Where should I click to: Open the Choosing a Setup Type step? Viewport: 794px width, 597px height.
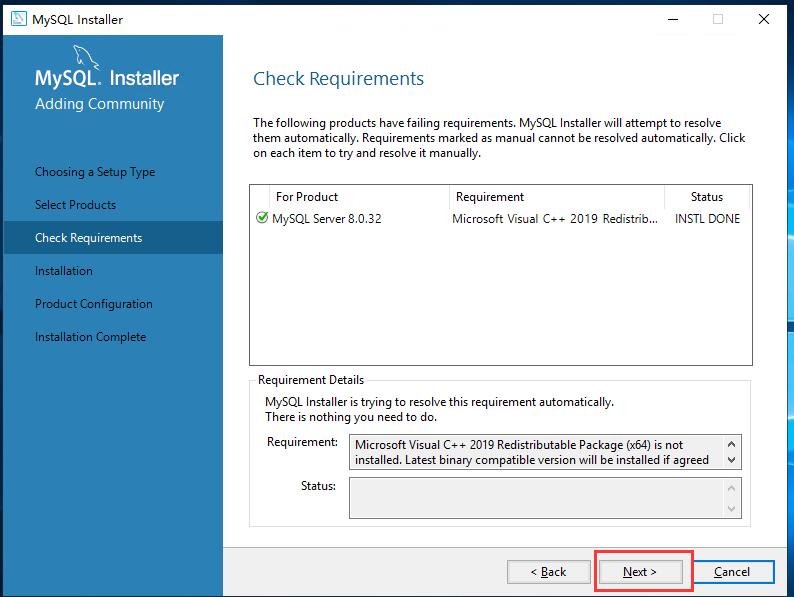(95, 172)
